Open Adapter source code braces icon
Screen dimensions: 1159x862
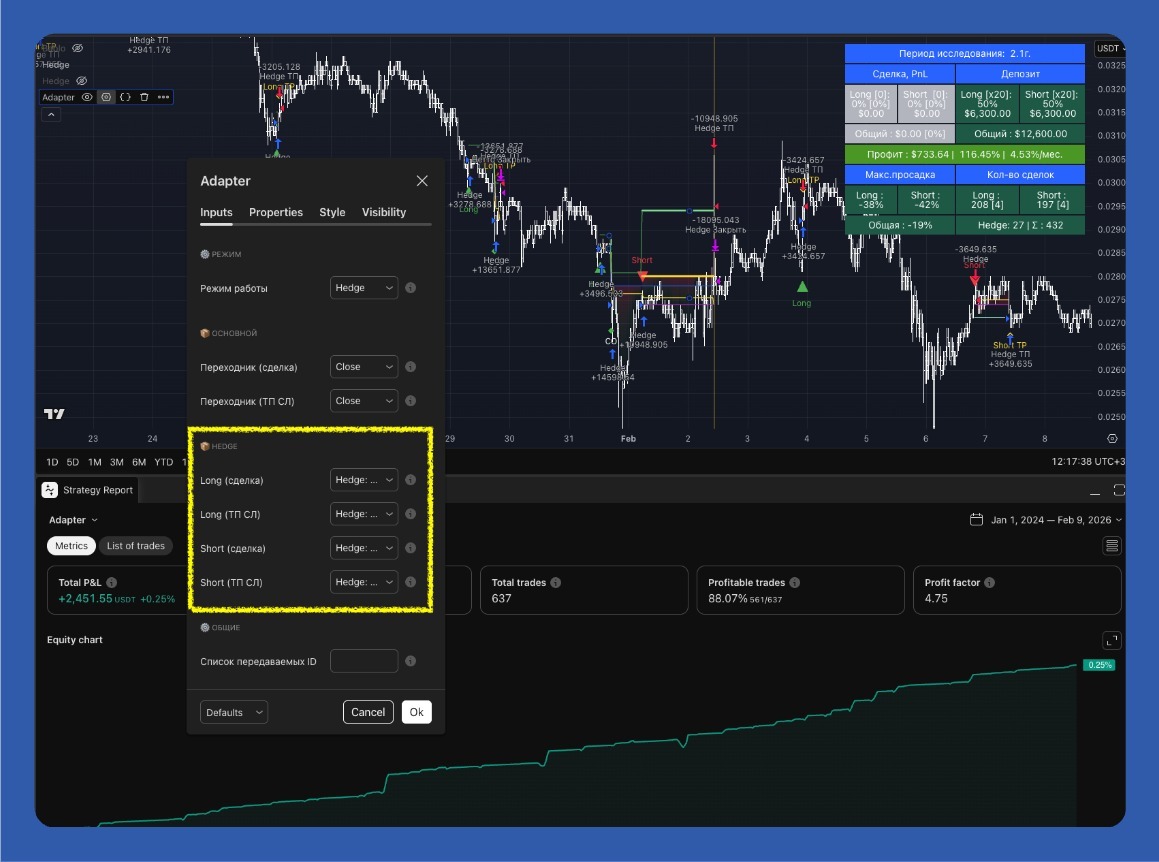126,97
